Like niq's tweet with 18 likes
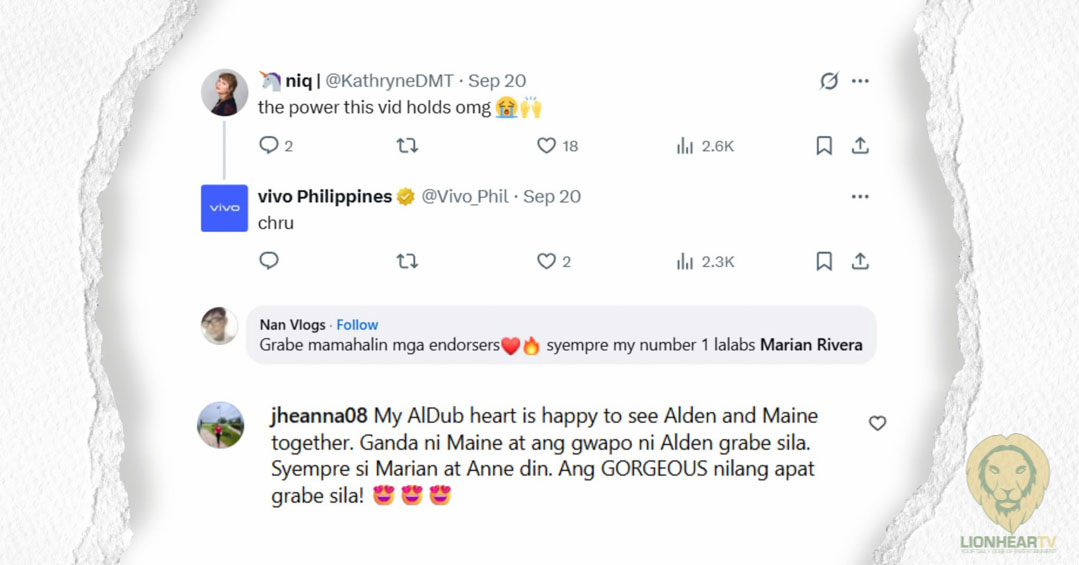This screenshot has height=565, width=1079. click(x=546, y=145)
